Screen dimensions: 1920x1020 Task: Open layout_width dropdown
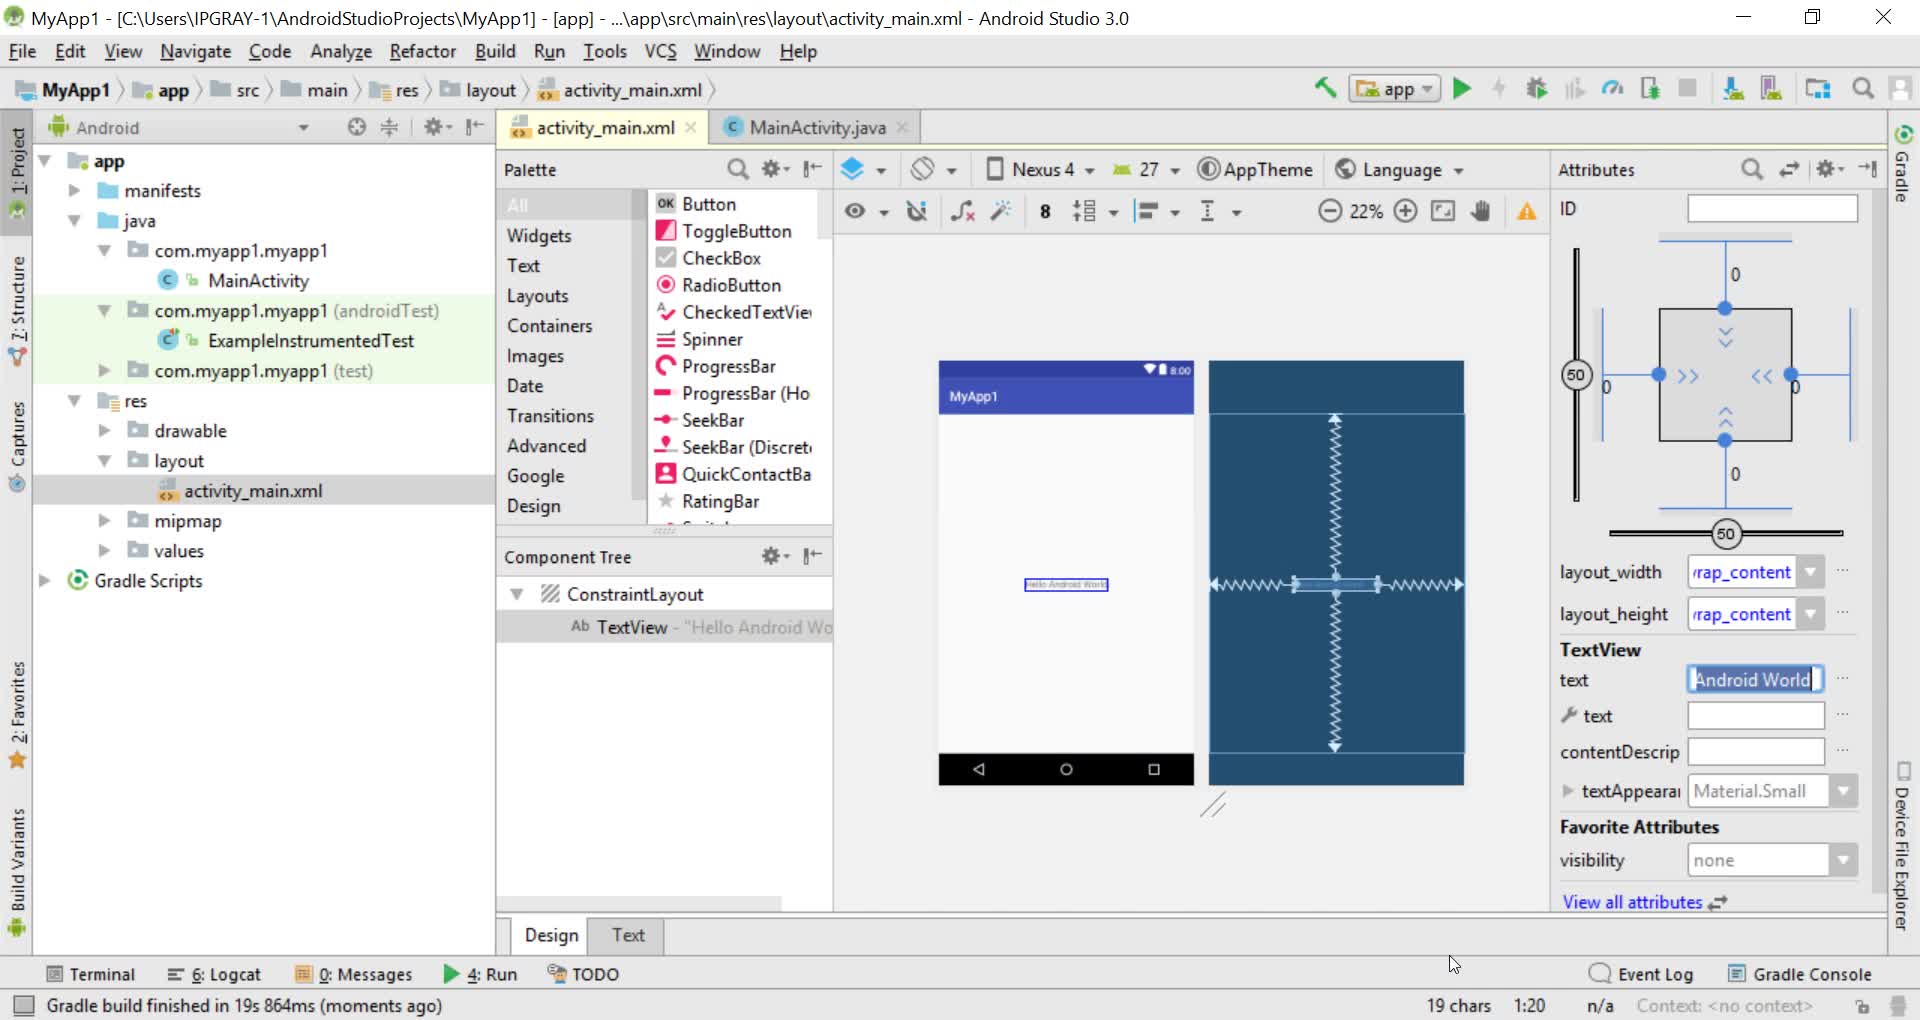[x=1810, y=572]
